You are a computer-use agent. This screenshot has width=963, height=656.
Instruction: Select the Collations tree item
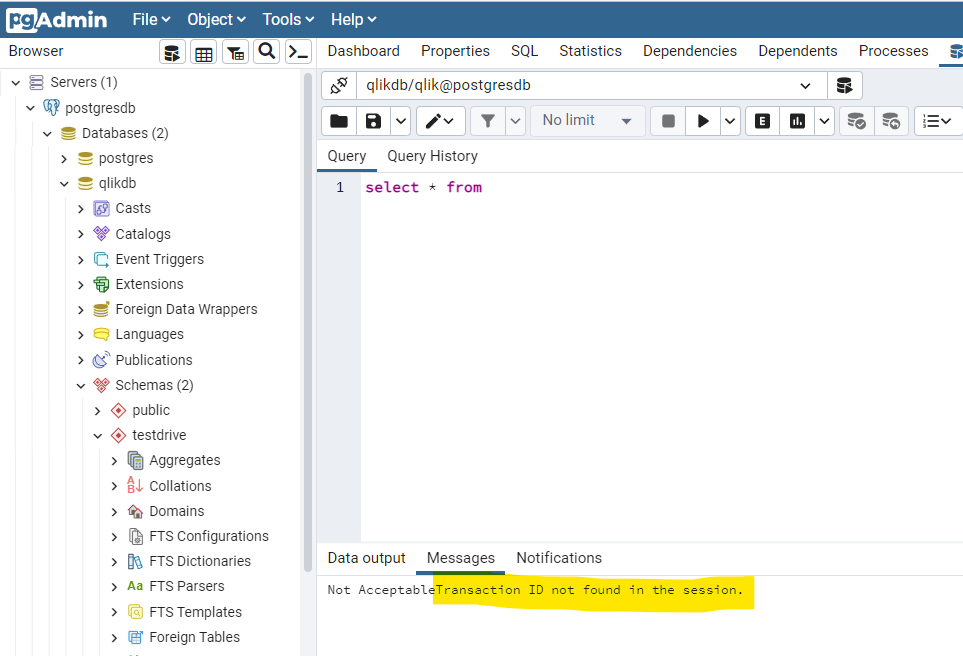(180, 486)
